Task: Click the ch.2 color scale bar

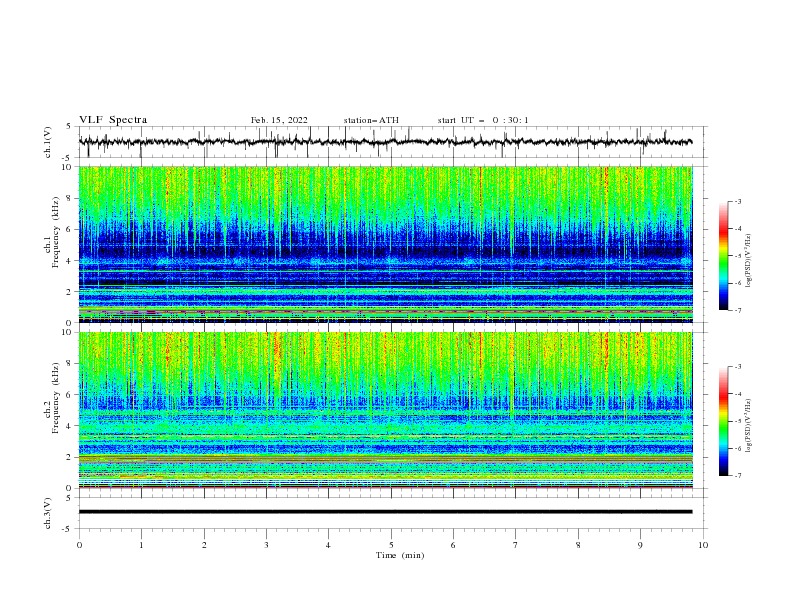Action: pos(724,421)
